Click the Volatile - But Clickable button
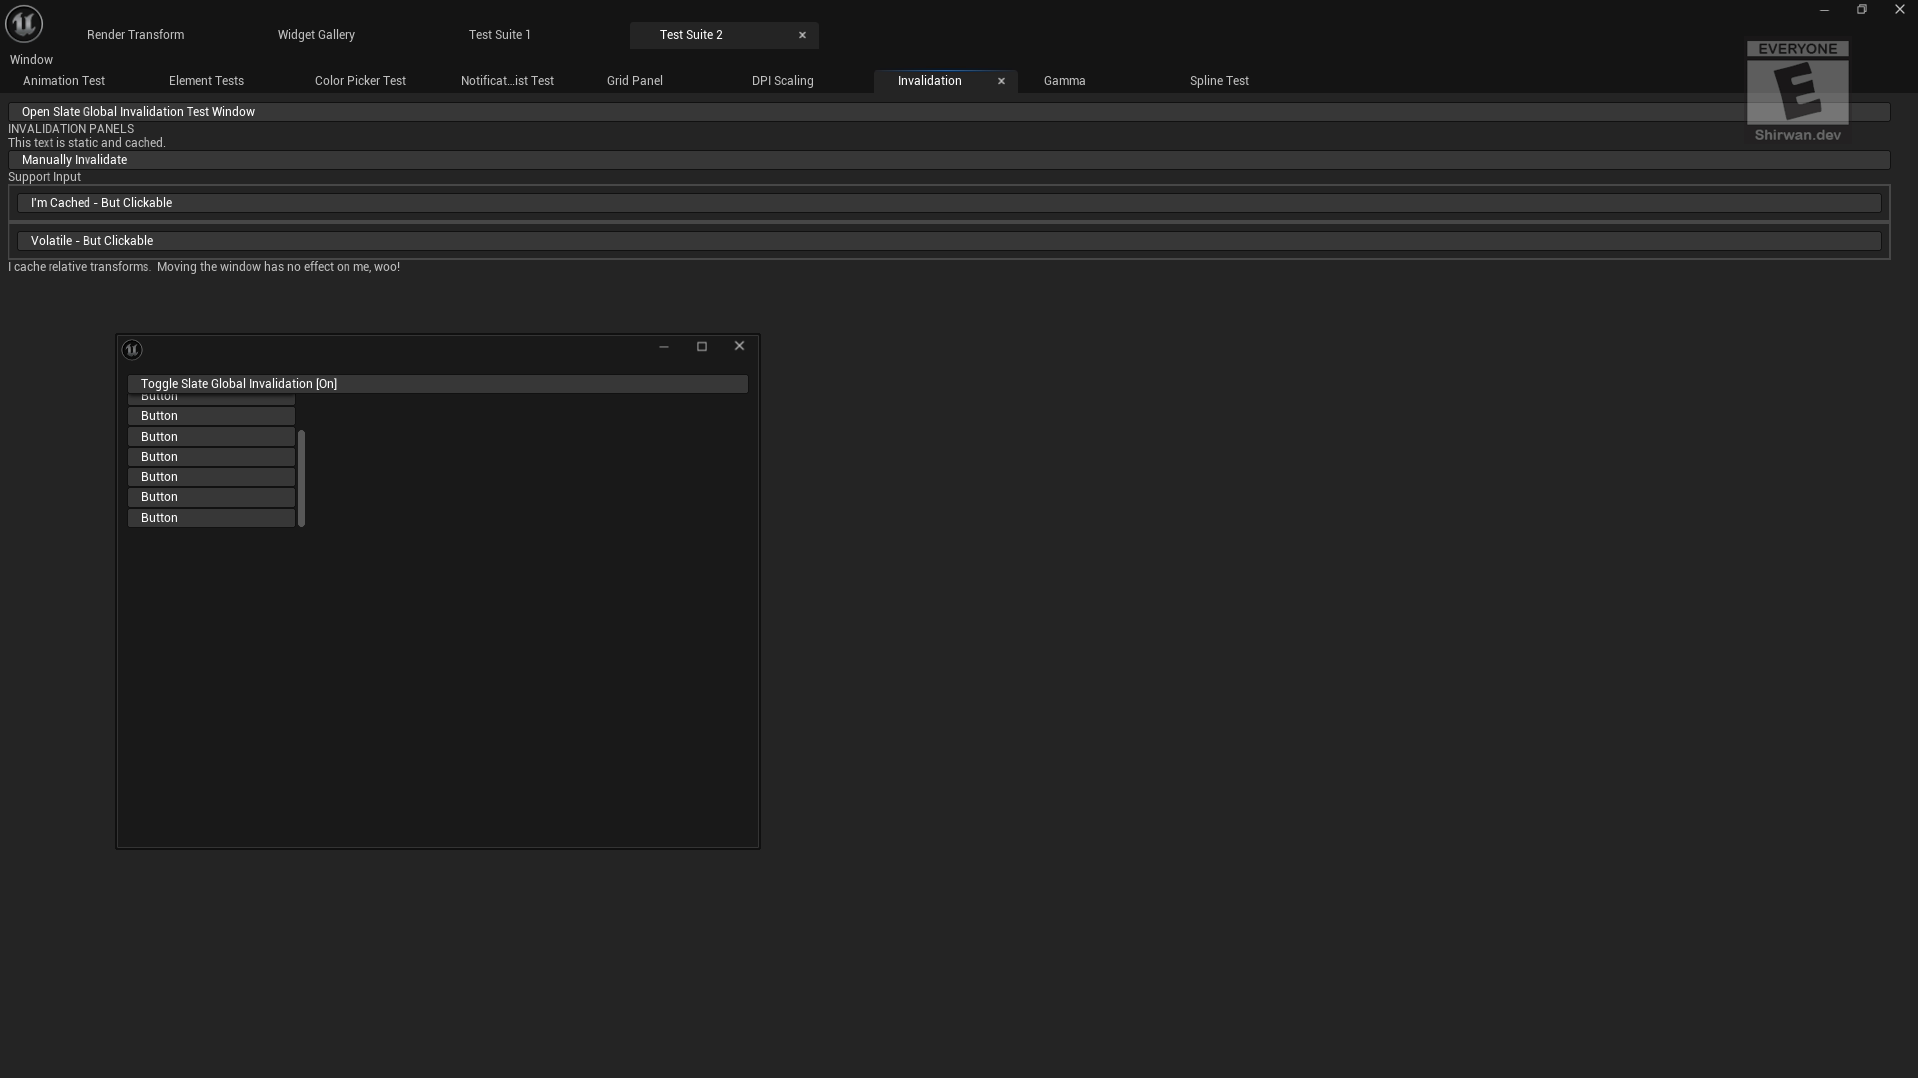Viewport: 1918px width, 1078px height. pyautogui.click(x=949, y=241)
